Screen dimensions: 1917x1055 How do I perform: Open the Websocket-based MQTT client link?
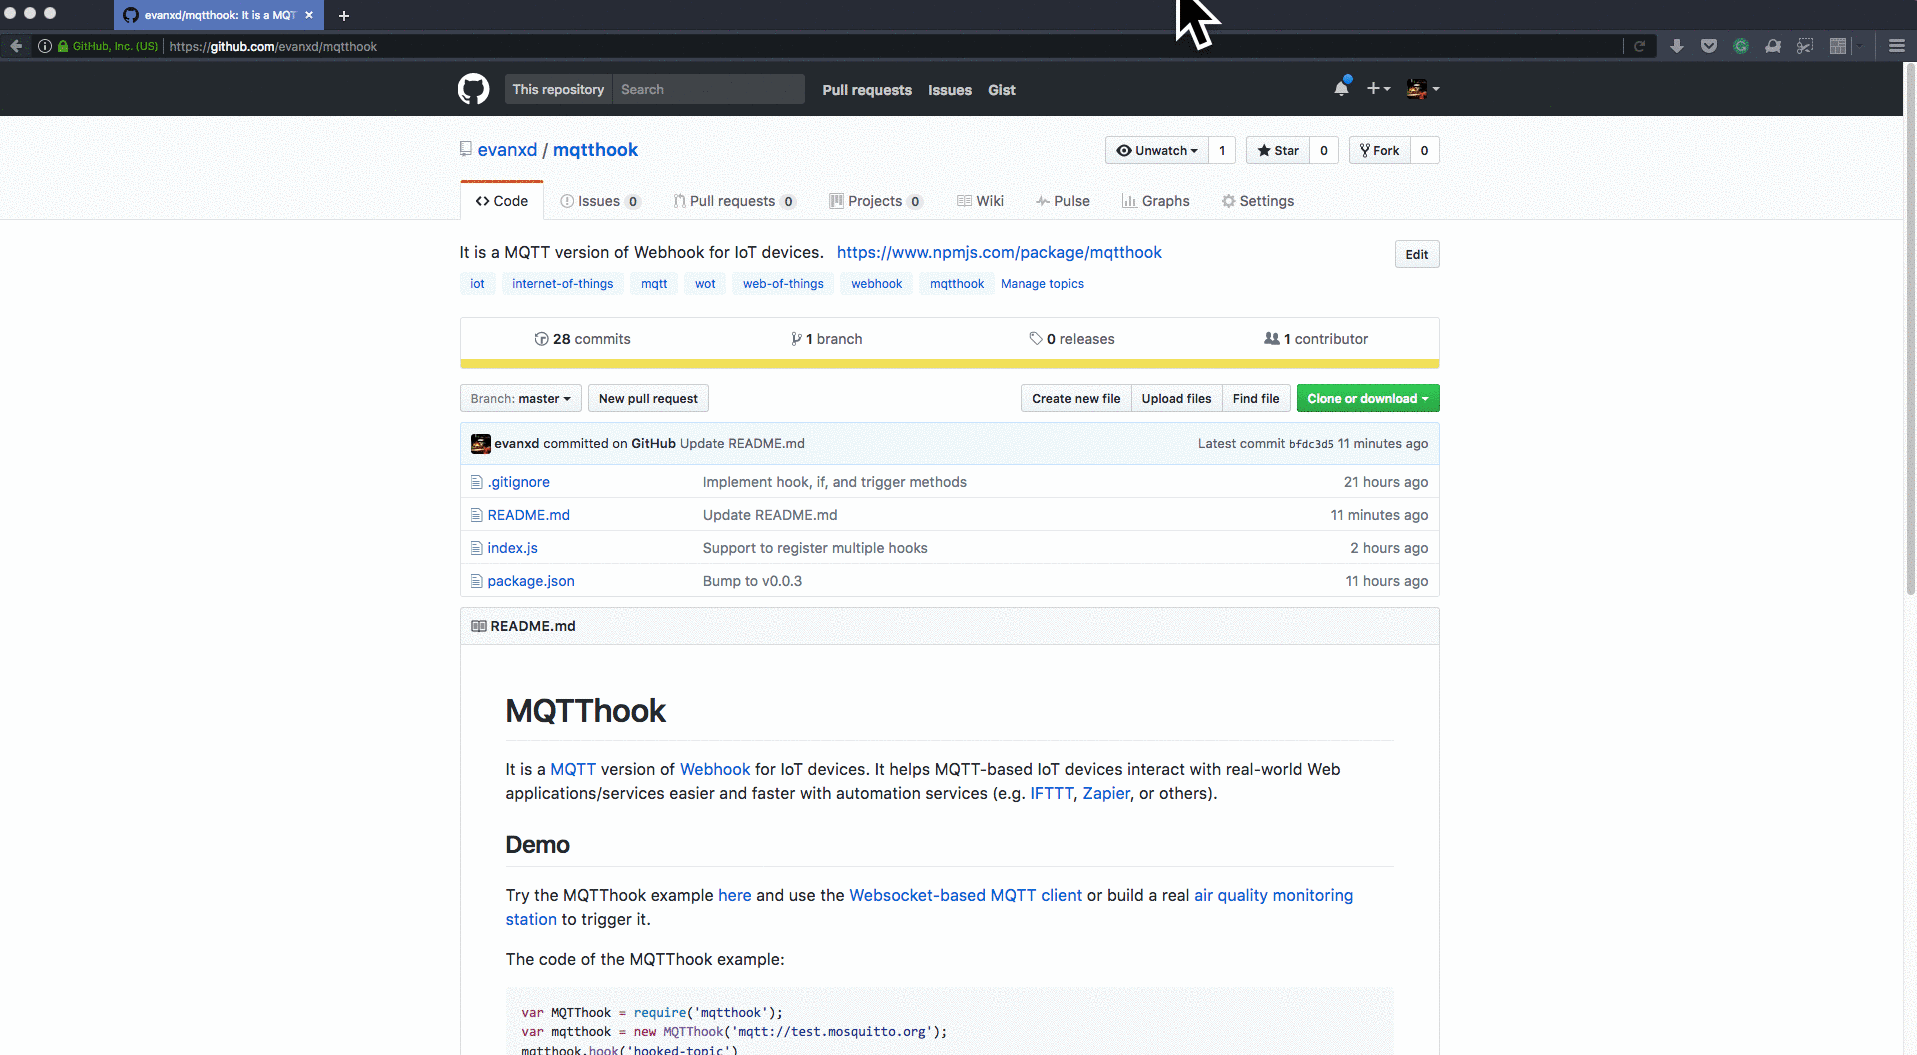pos(965,895)
